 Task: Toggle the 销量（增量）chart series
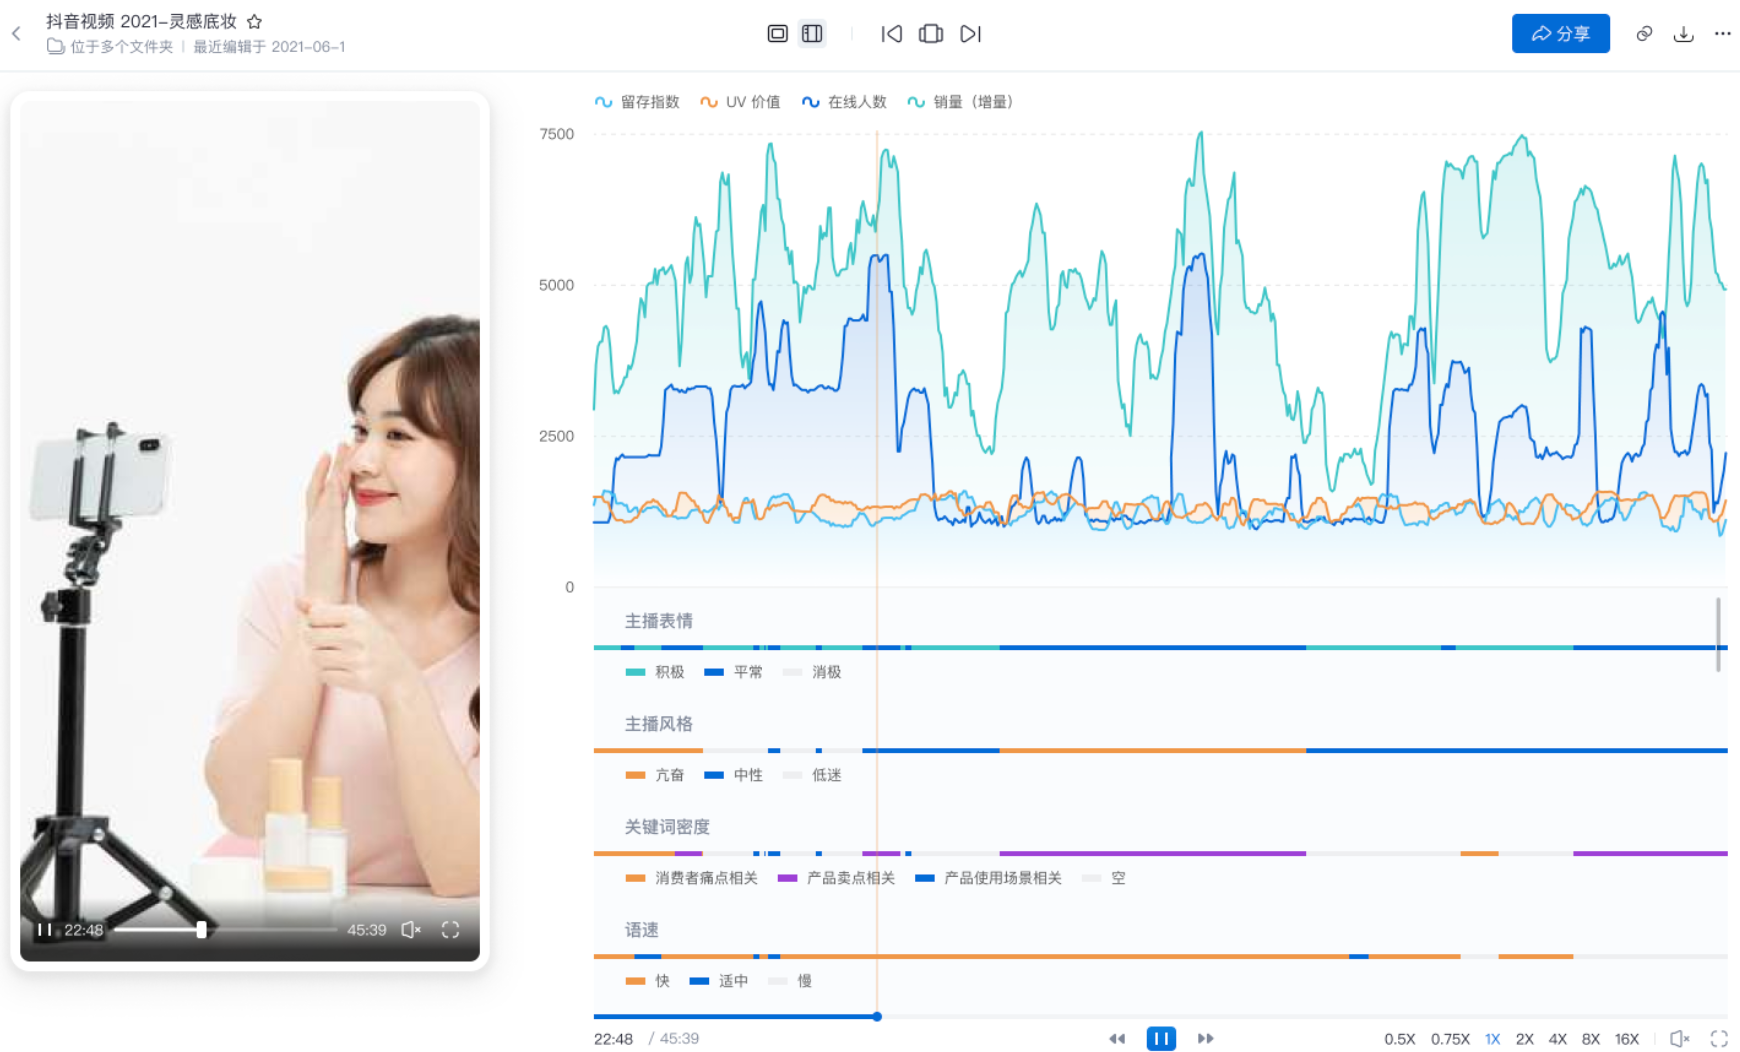pyautogui.click(x=960, y=102)
